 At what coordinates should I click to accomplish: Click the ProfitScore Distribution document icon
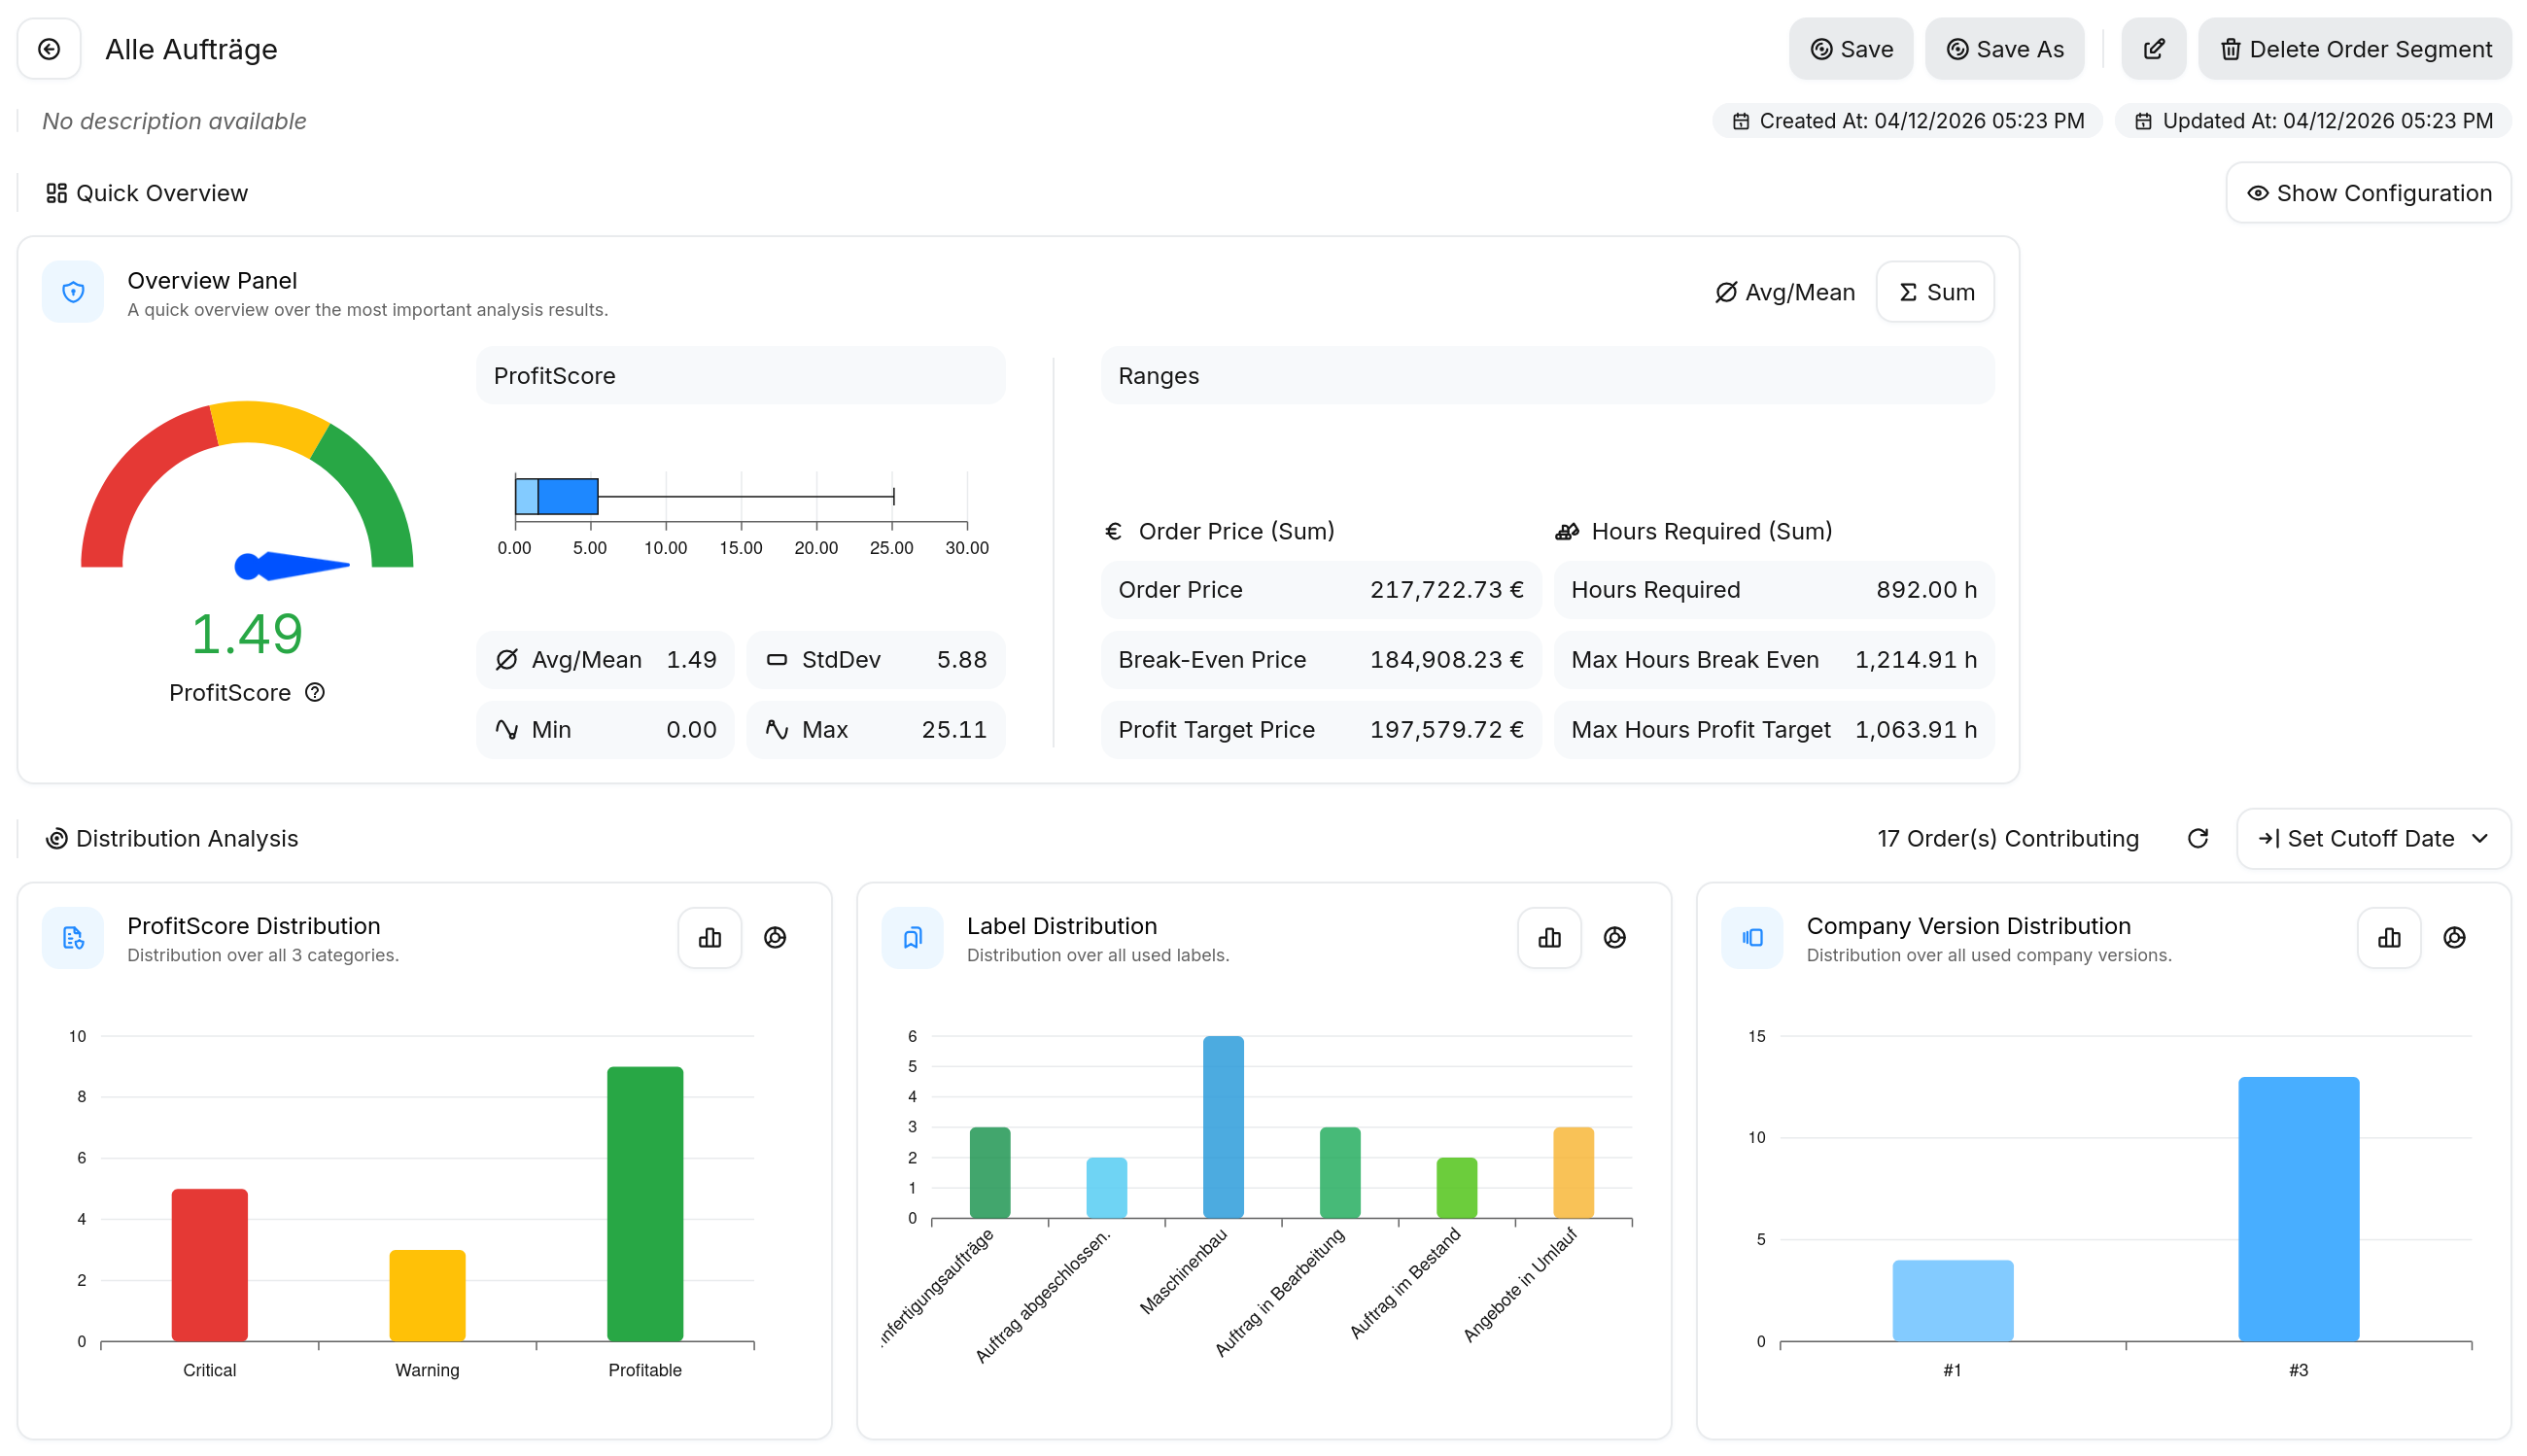click(73, 937)
